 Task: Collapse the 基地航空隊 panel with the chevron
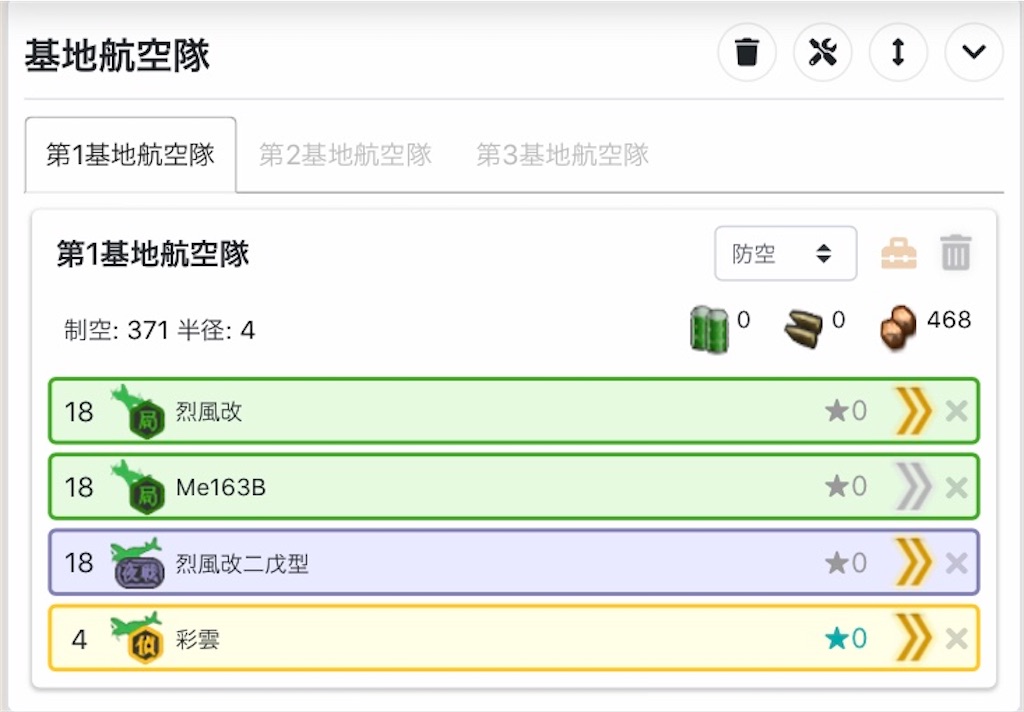coord(974,52)
